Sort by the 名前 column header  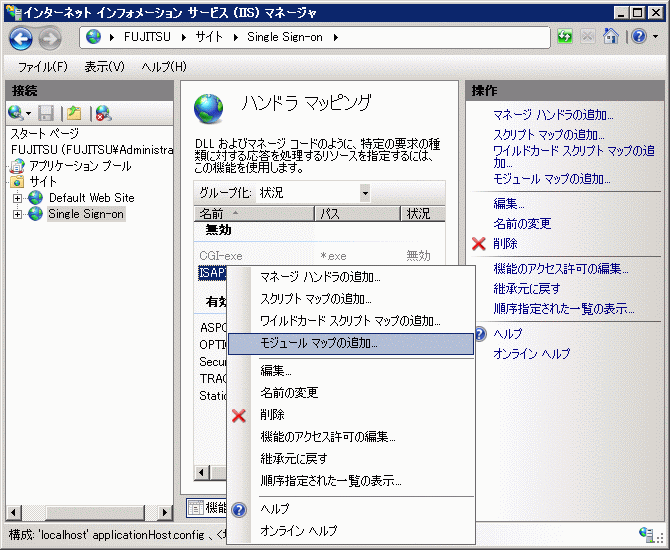tap(254, 213)
